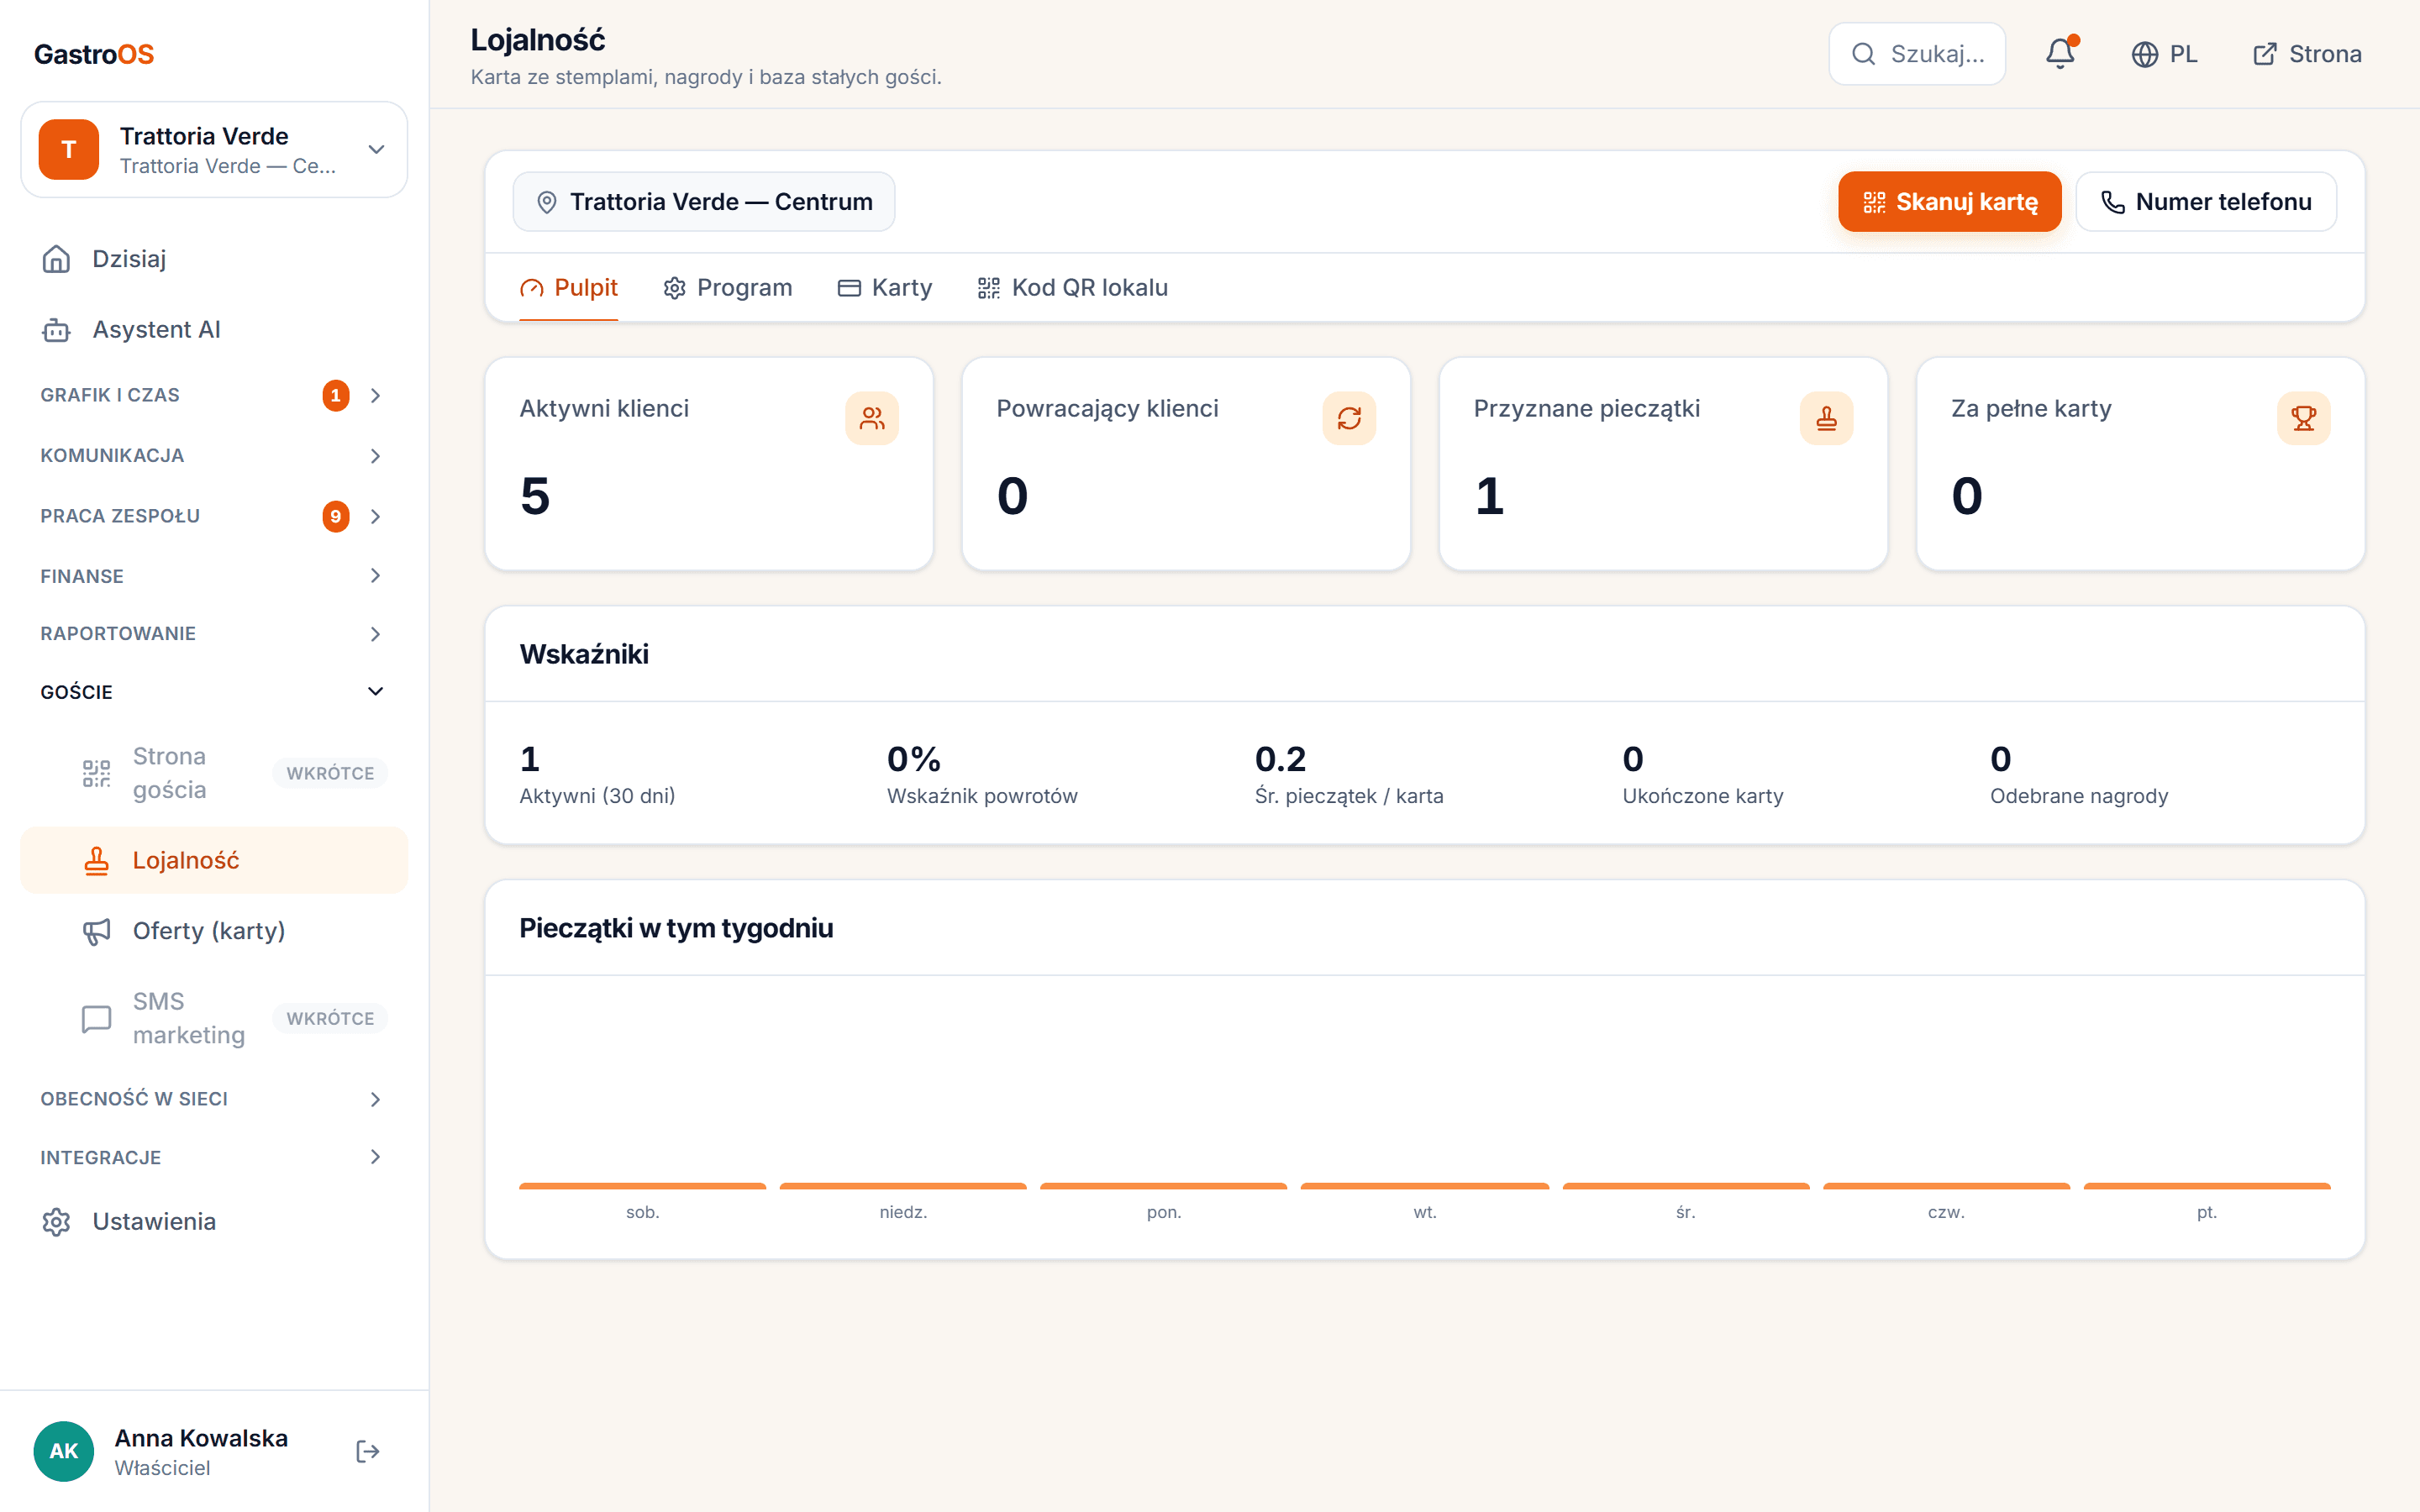Open SMS marketing menu item
Screen dimensions: 2420x1512
[214, 1018]
